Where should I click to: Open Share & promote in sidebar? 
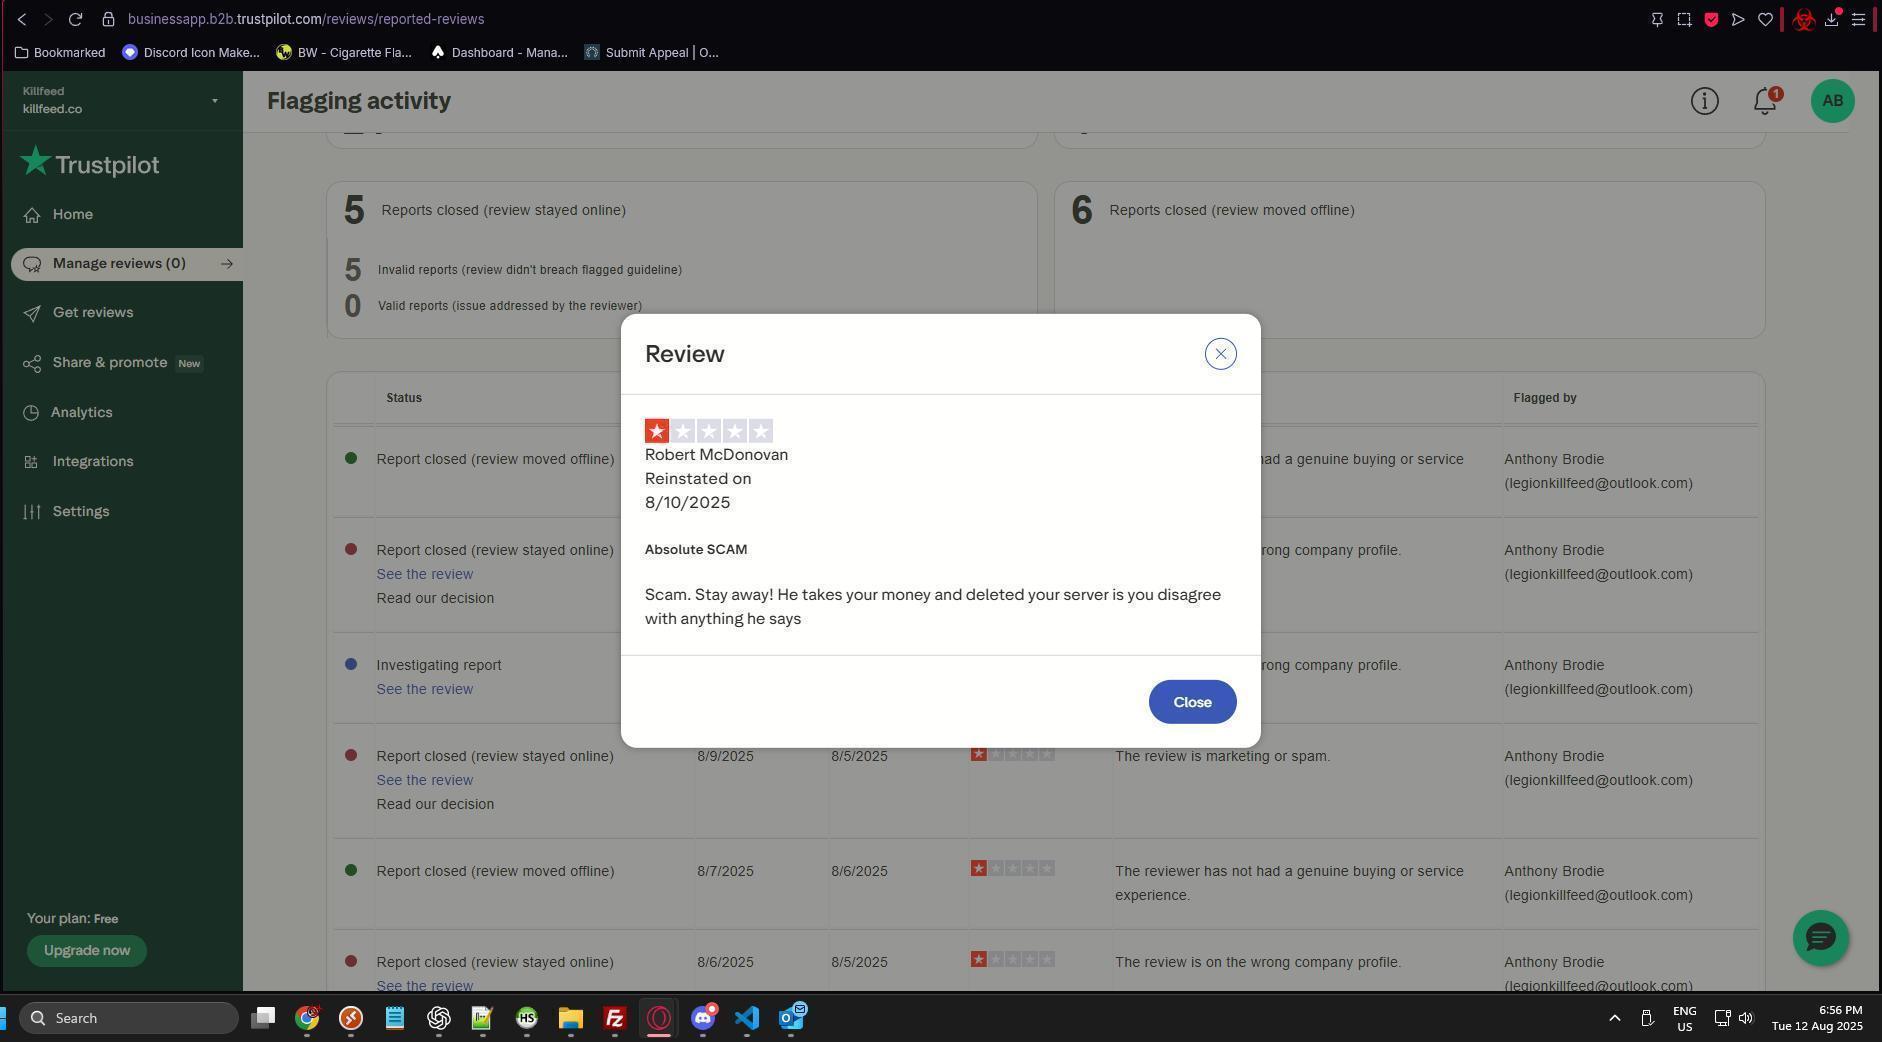pos(110,363)
